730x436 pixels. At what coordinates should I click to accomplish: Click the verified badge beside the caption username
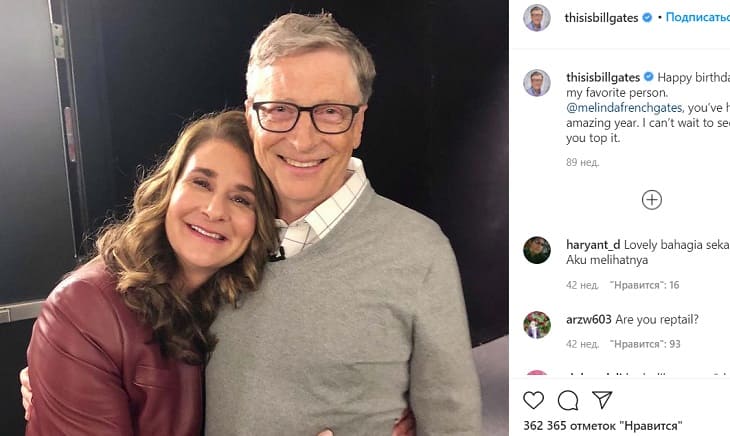[x=649, y=77]
